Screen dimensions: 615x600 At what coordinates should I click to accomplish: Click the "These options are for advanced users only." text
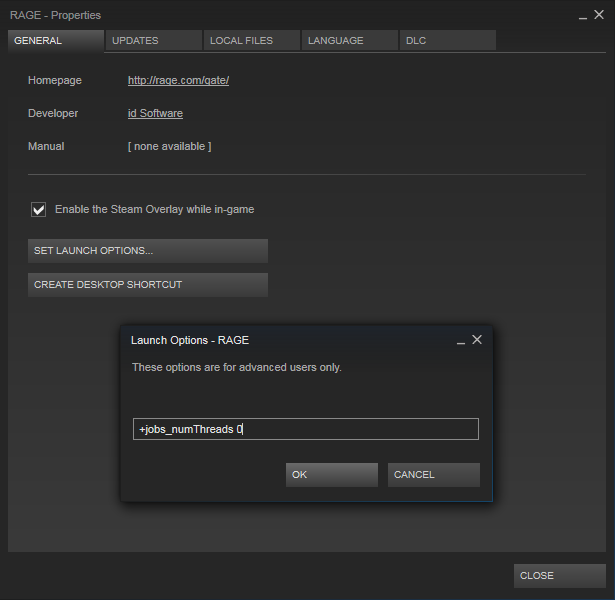click(x=237, y=367)
